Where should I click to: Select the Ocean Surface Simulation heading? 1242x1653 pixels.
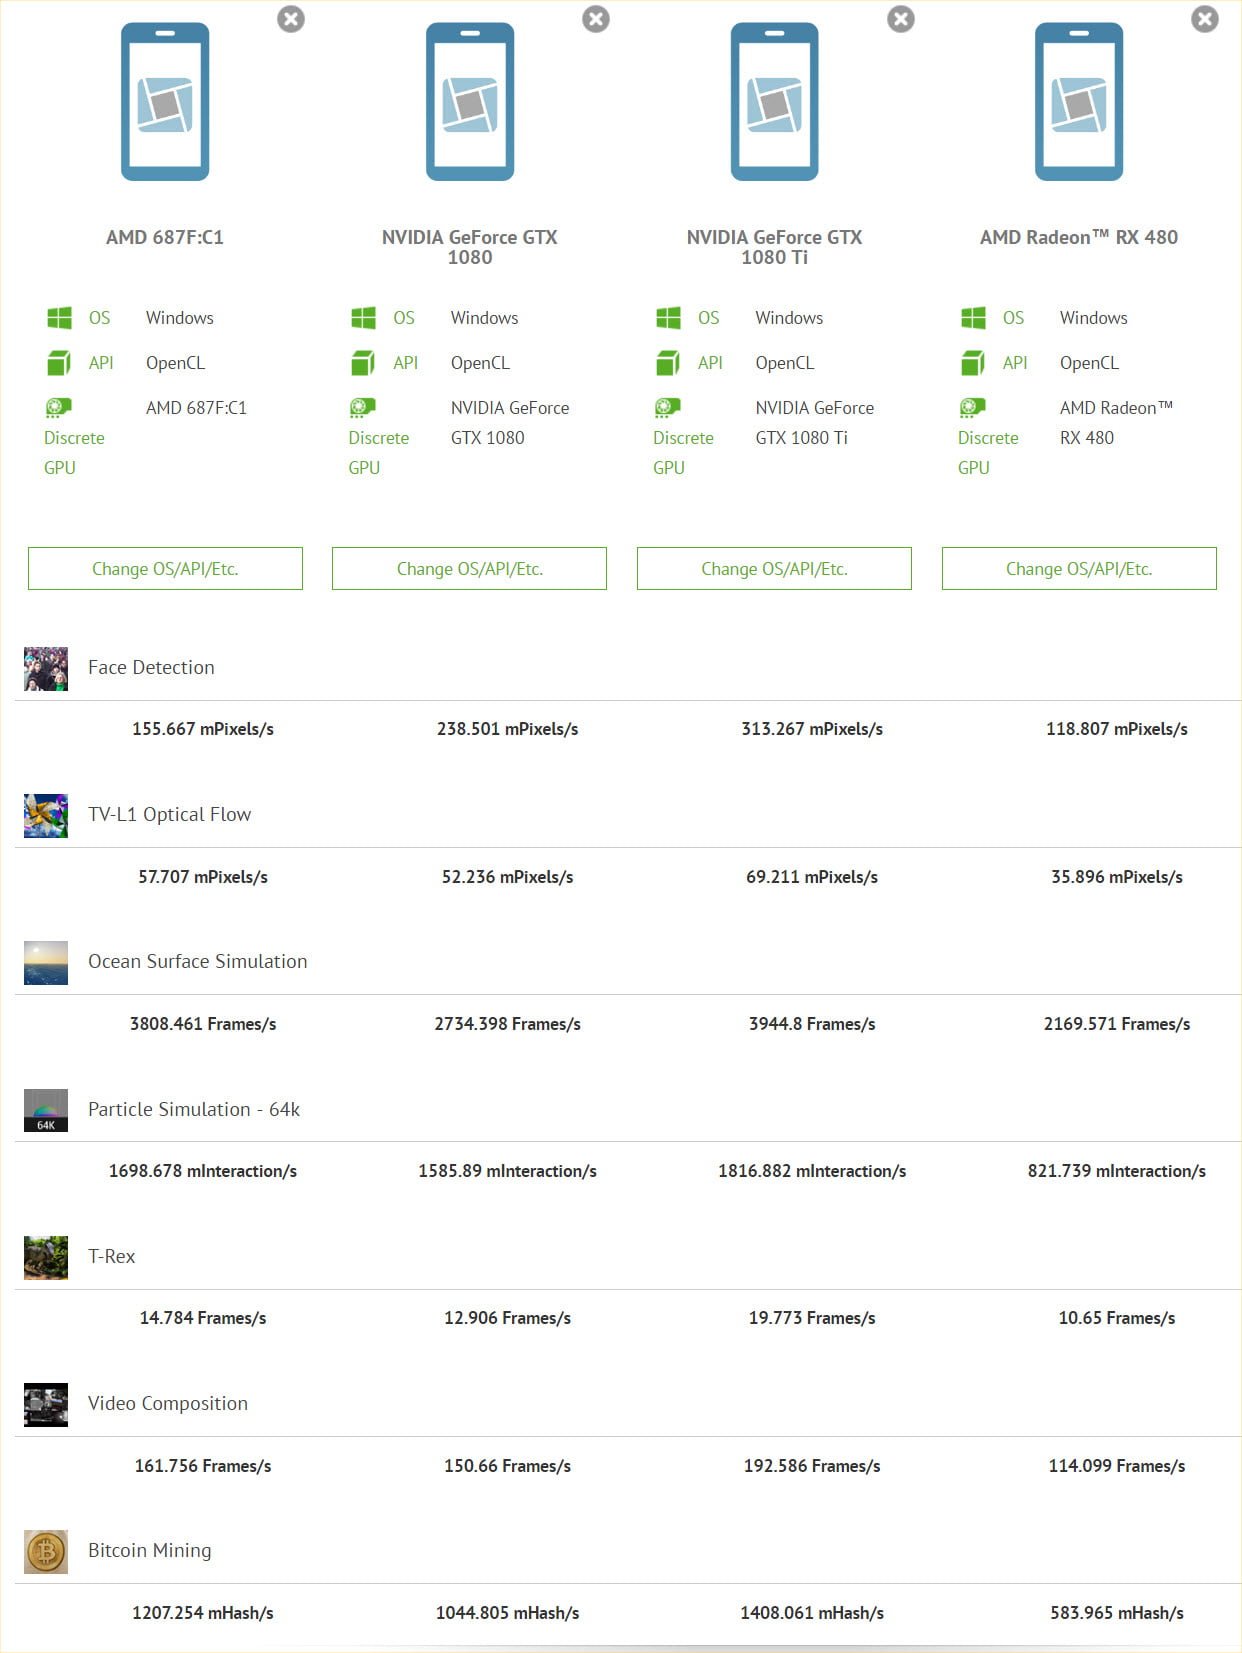[x=197, y=961]
